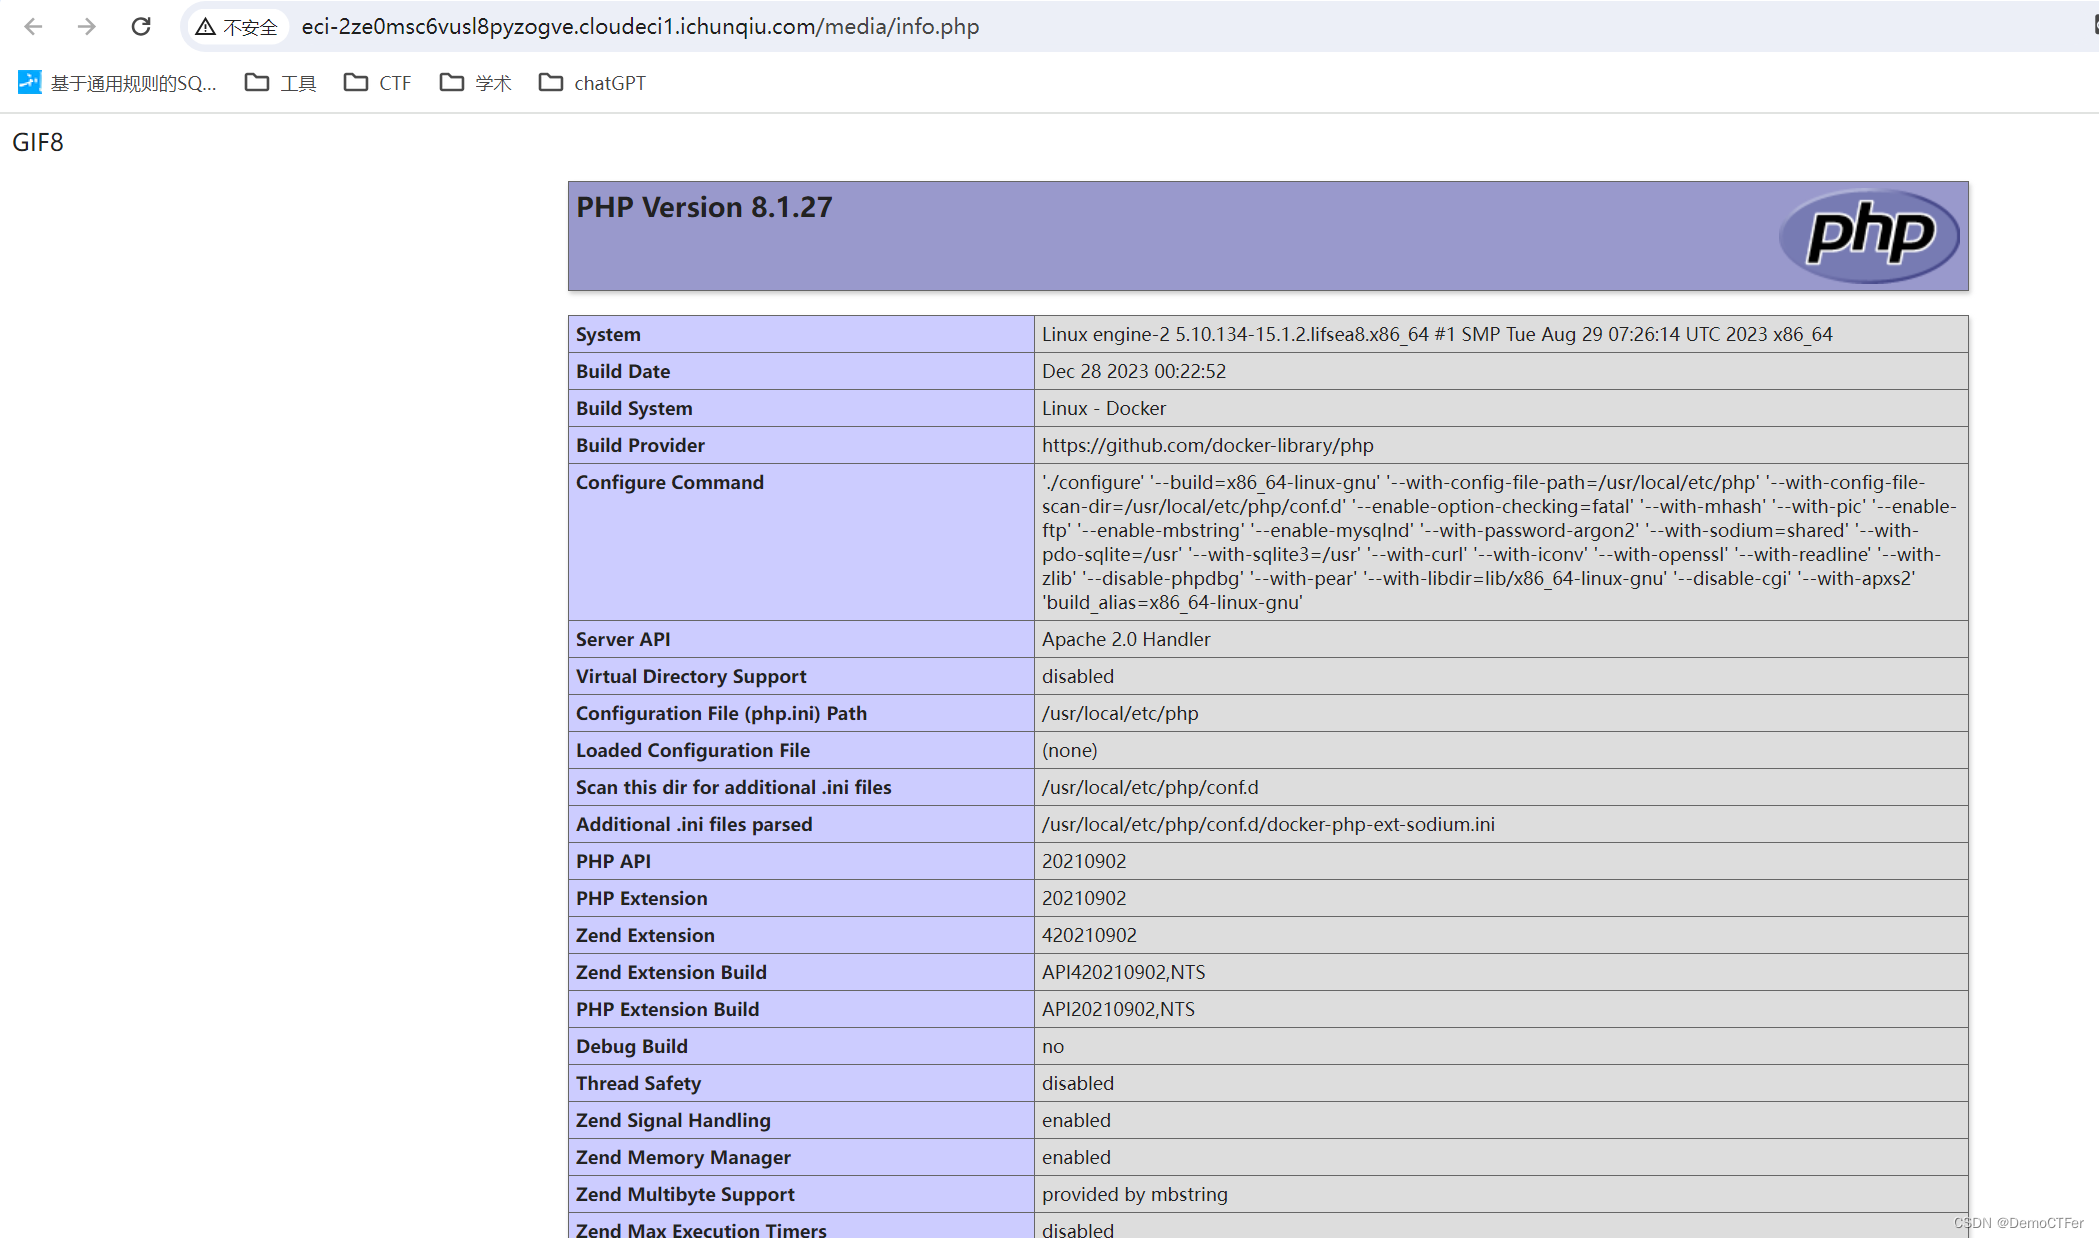
Task: Select the Build System label
Action: (x=634, y=408)
